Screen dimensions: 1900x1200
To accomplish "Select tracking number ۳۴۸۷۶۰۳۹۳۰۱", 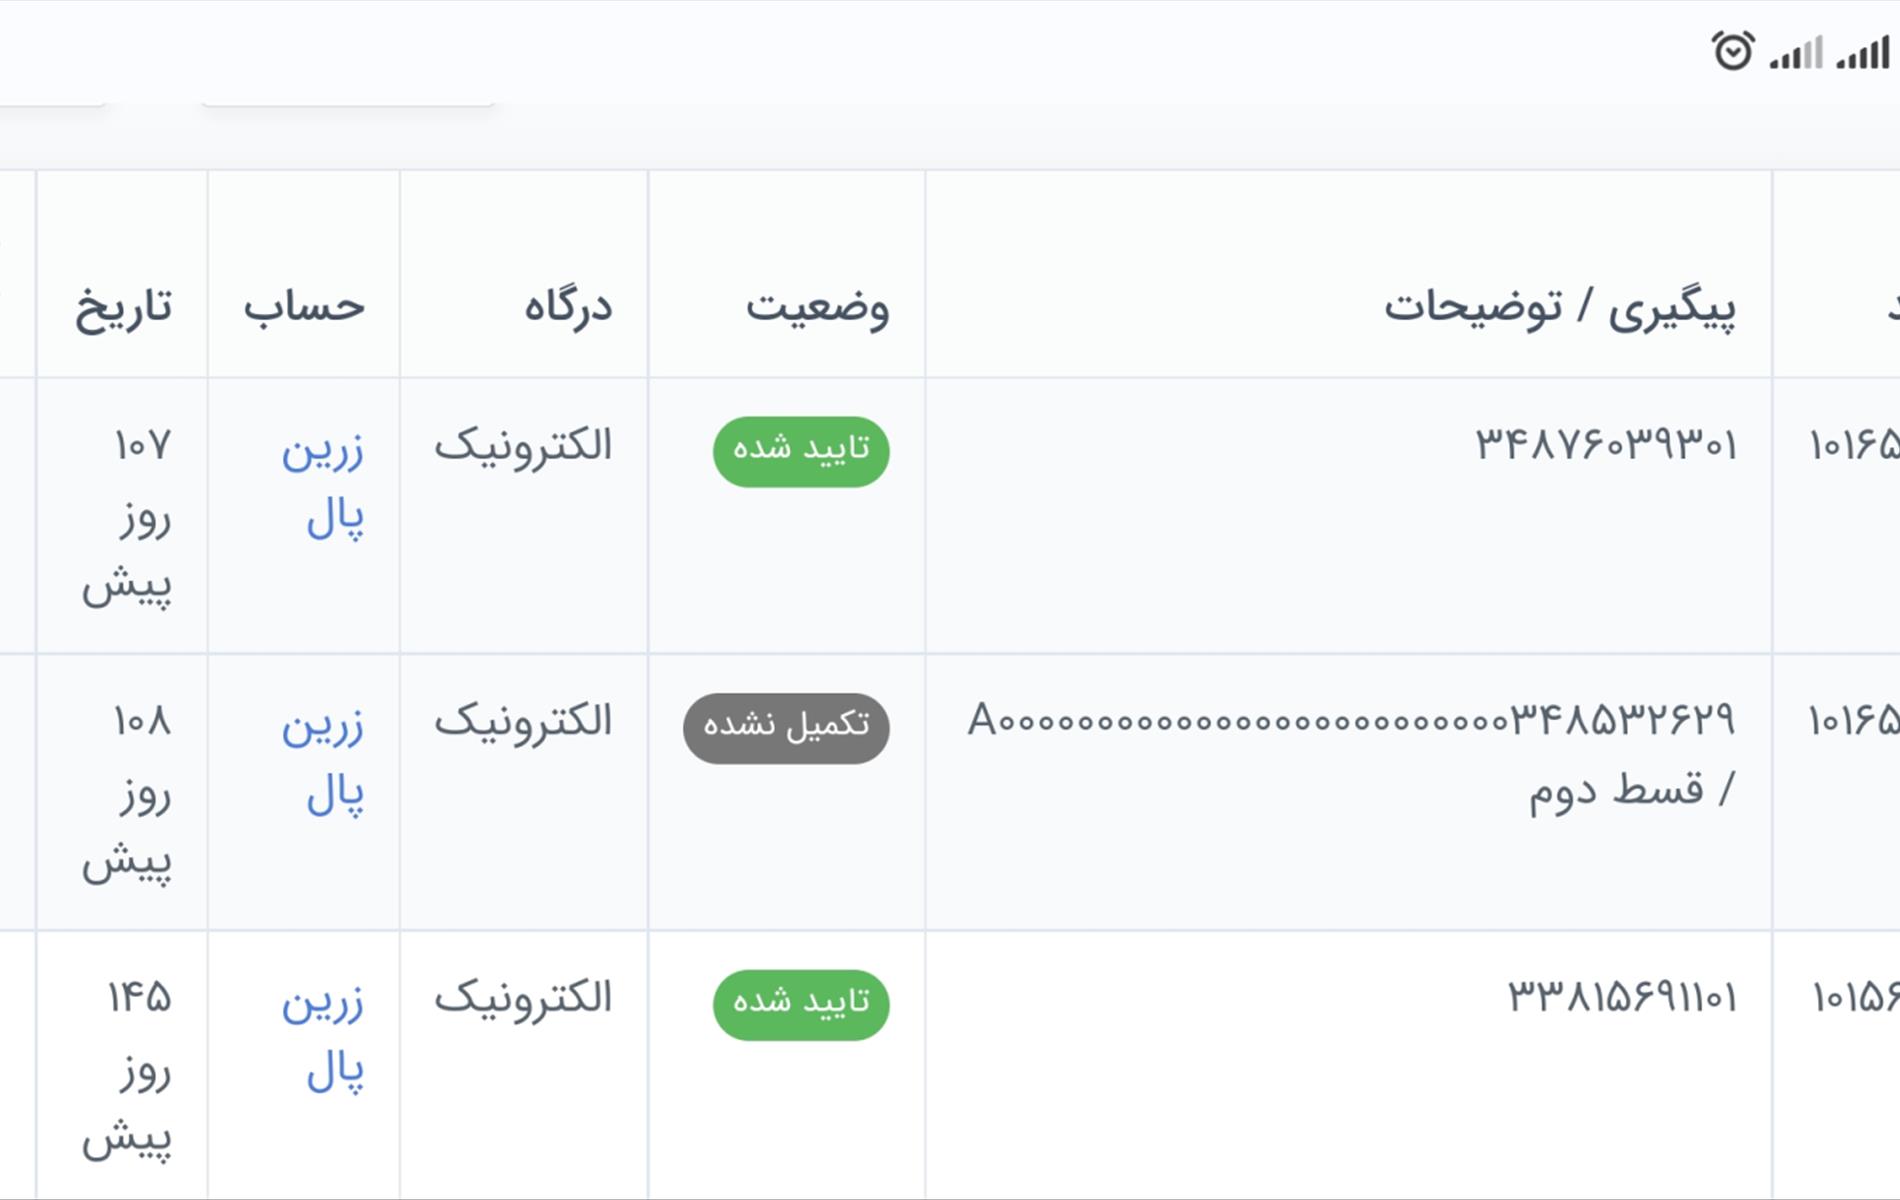I will 1606,445.
